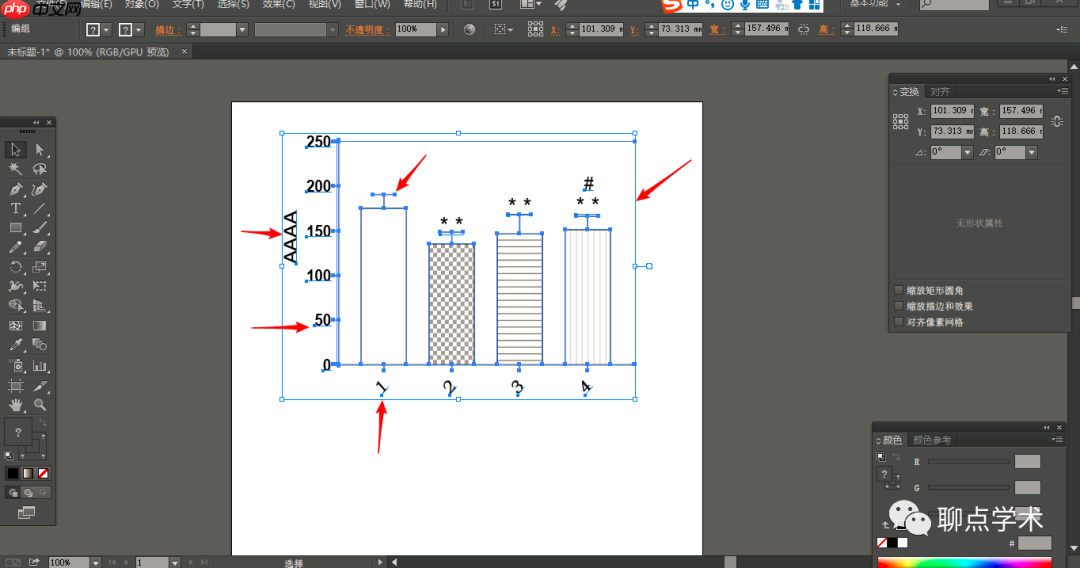Switch to the 对齐 panel tab
The width and height of the screenshot is (1080, 568).
pos(939,92)
